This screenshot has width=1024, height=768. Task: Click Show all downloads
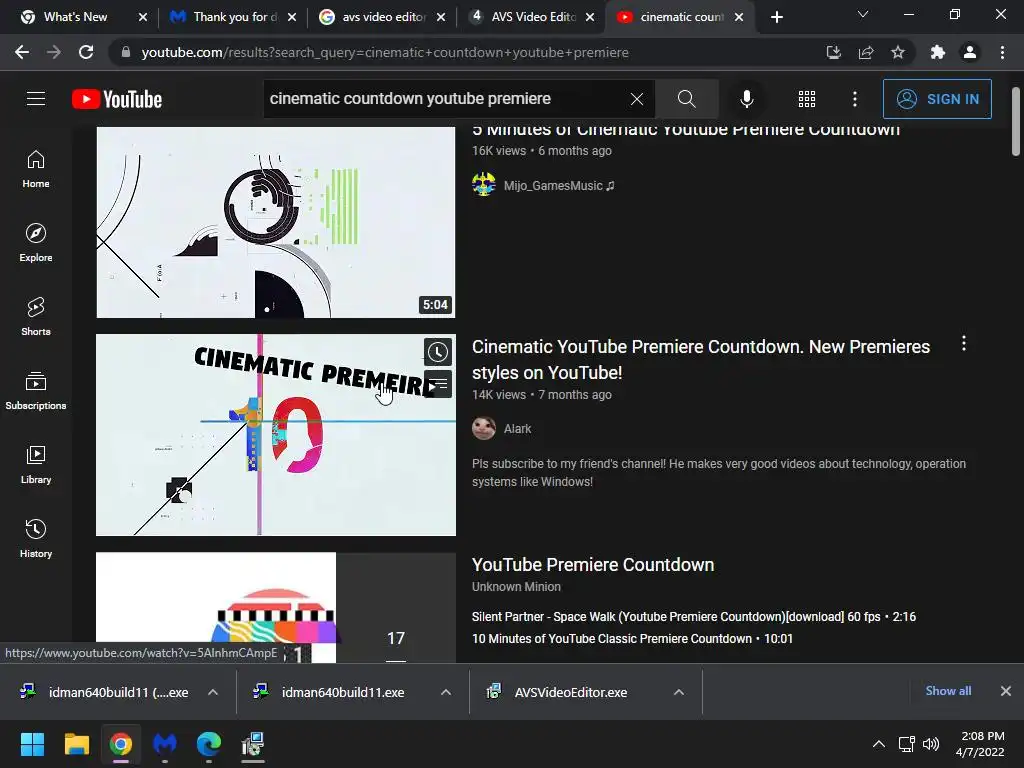click(x=948, y=691)
